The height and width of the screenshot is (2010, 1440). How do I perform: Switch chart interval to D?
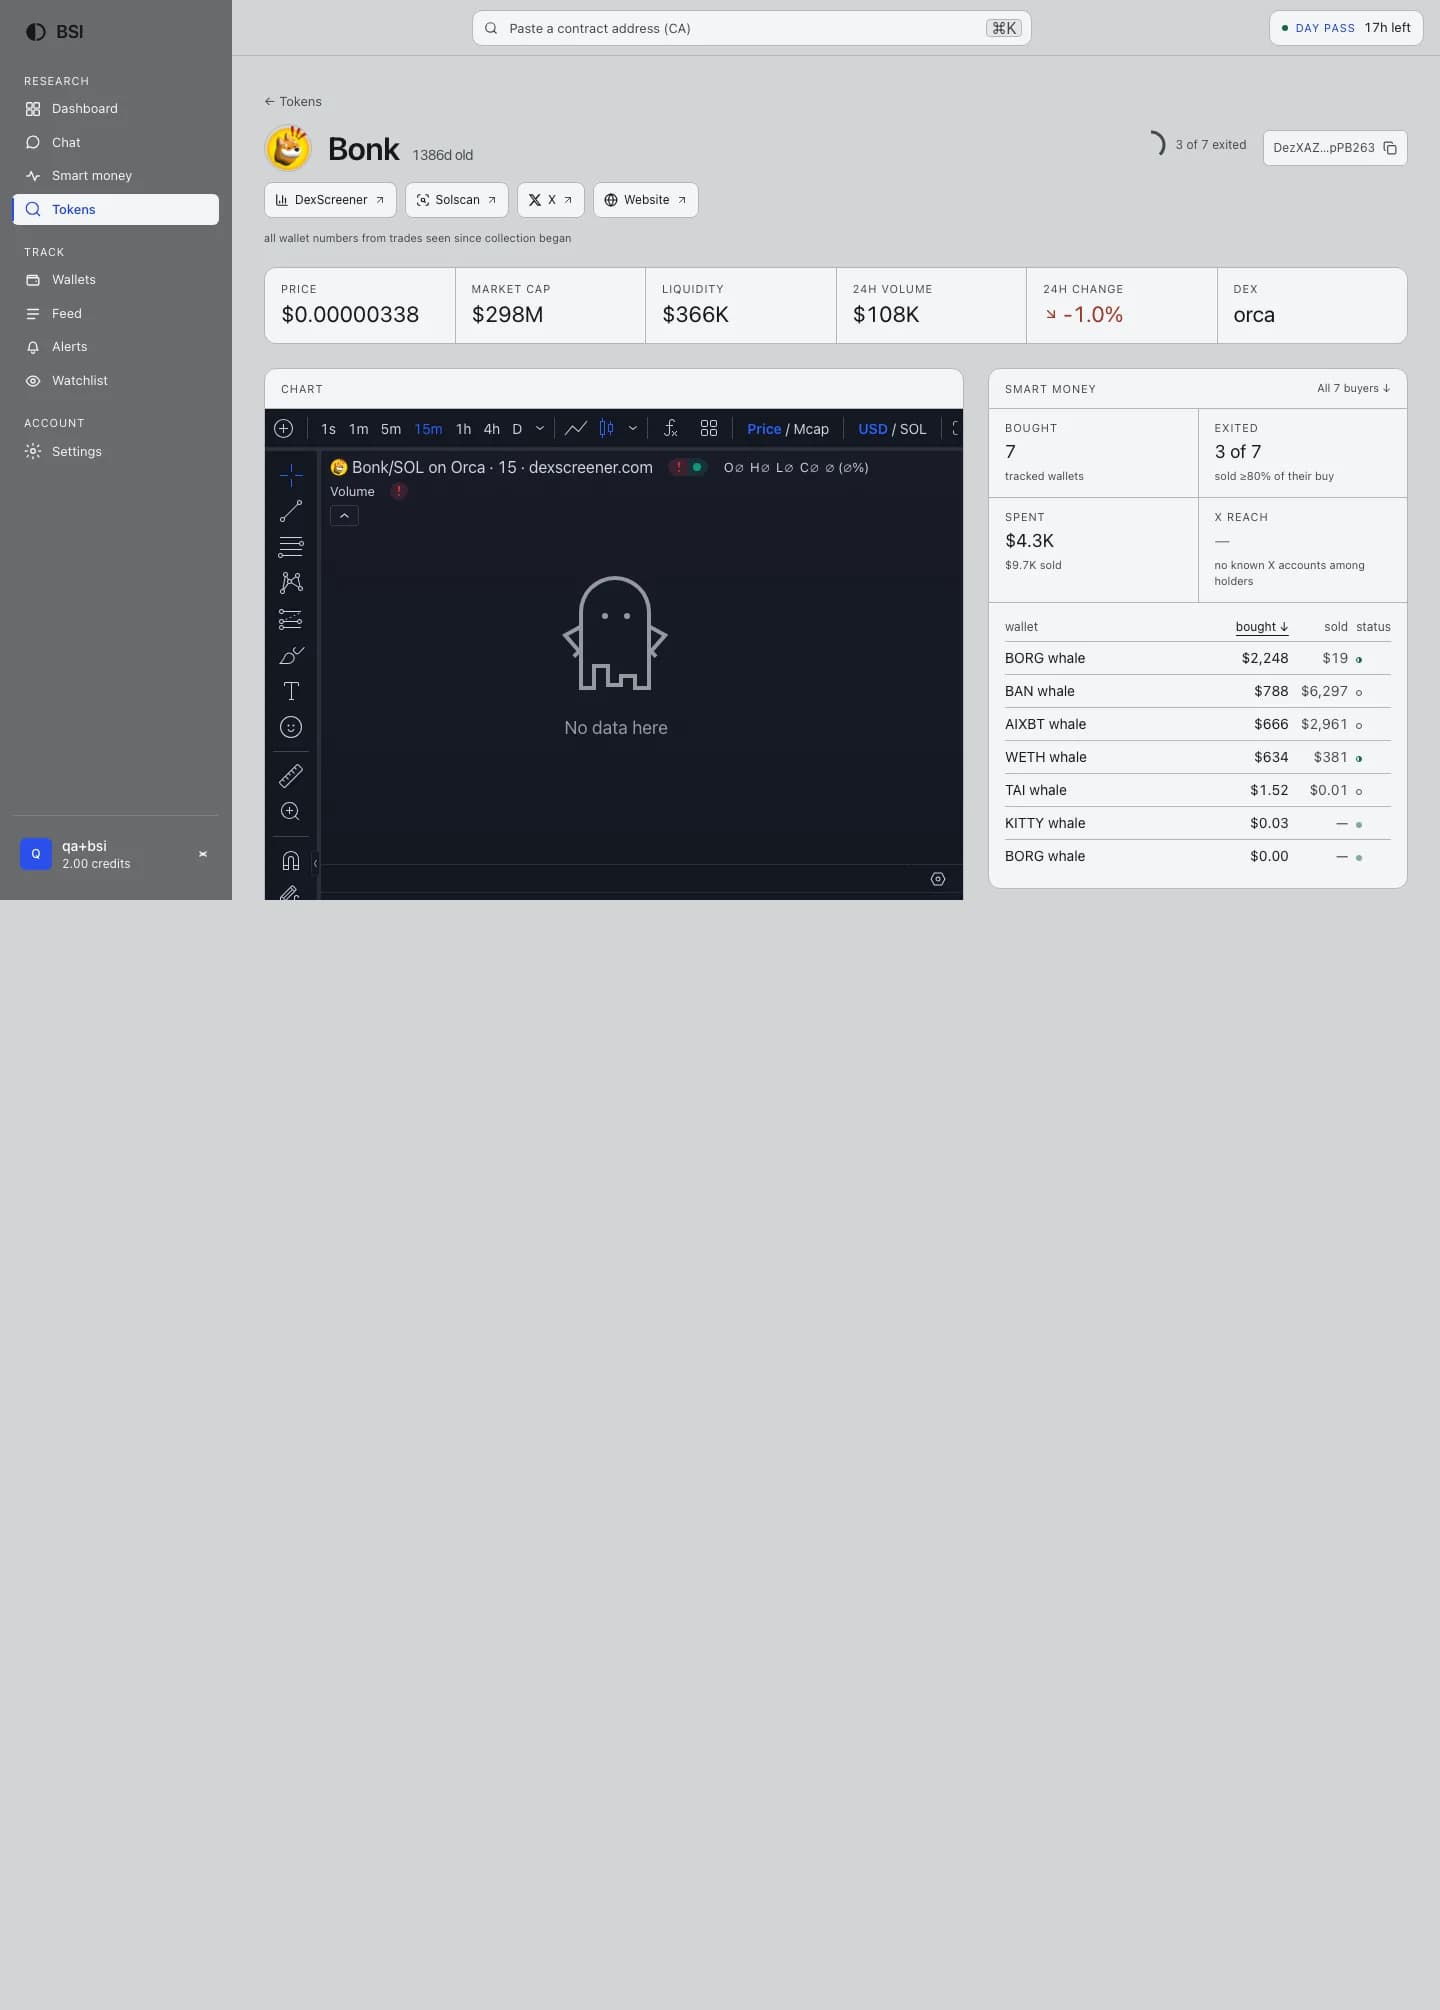517,429
